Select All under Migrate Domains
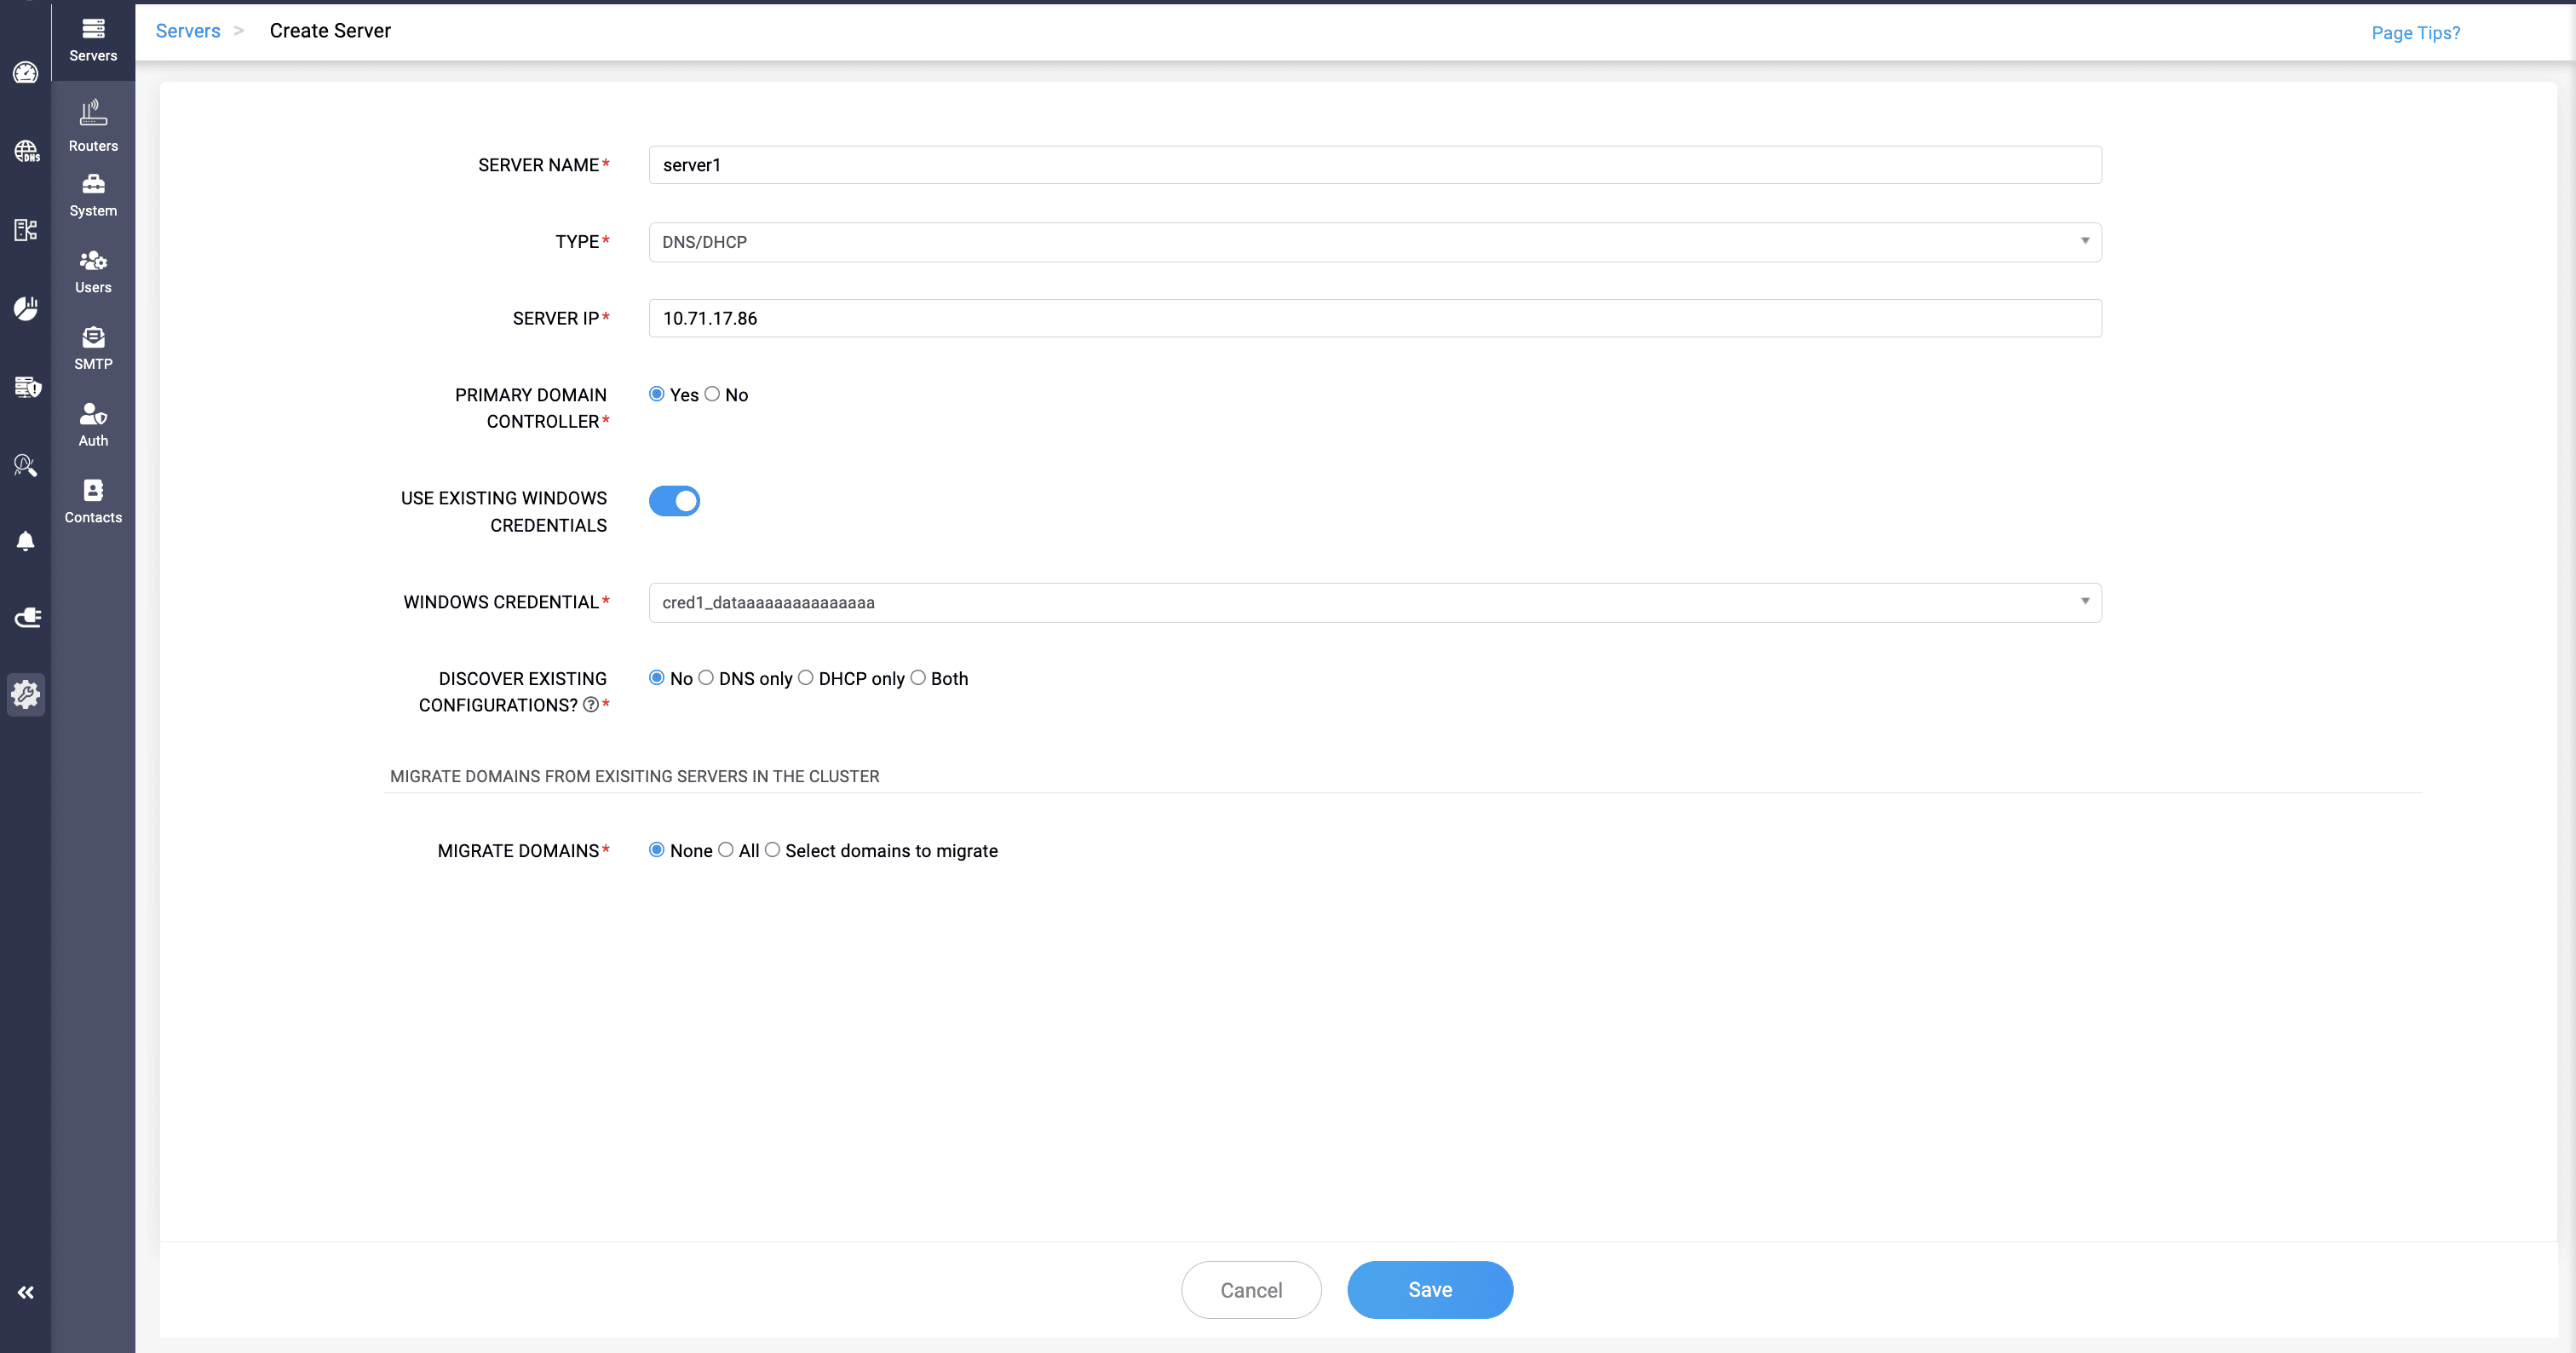 pos(726,850)
